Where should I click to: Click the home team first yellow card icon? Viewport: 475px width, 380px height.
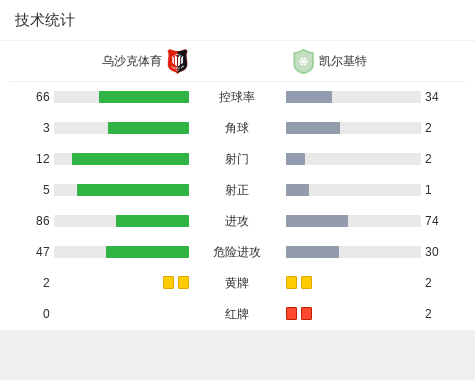168,282
